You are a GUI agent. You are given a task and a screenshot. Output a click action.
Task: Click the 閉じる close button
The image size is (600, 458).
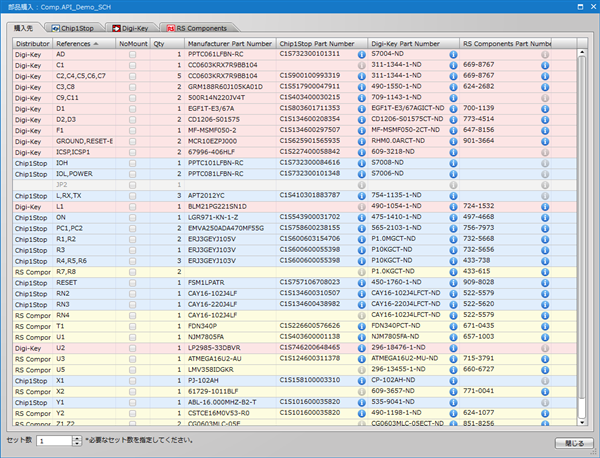tap(574, 443)
